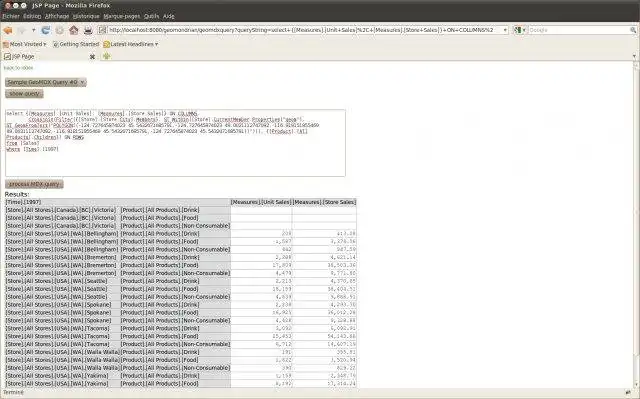Click the Bremerton store cell in Drink row

pos(62,257)
